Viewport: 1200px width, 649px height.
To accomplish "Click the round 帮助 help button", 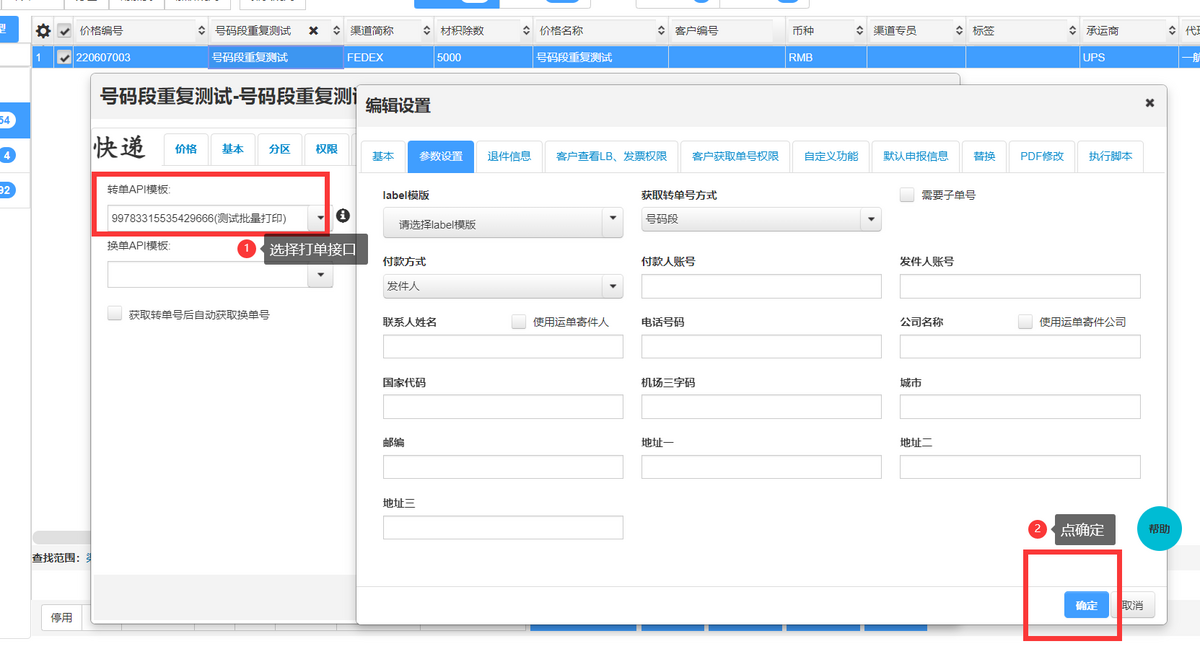I will [1158, 529].
